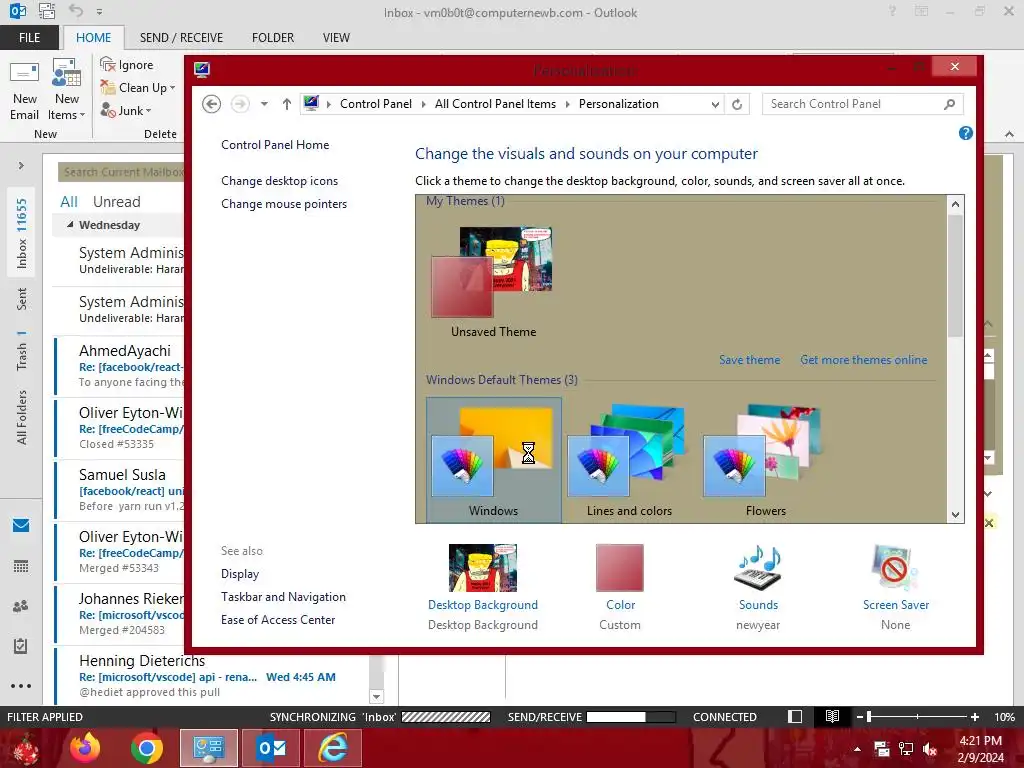Go up one level in Control Panel
This screenshot has height=768, width=1024.
point(287,104)
